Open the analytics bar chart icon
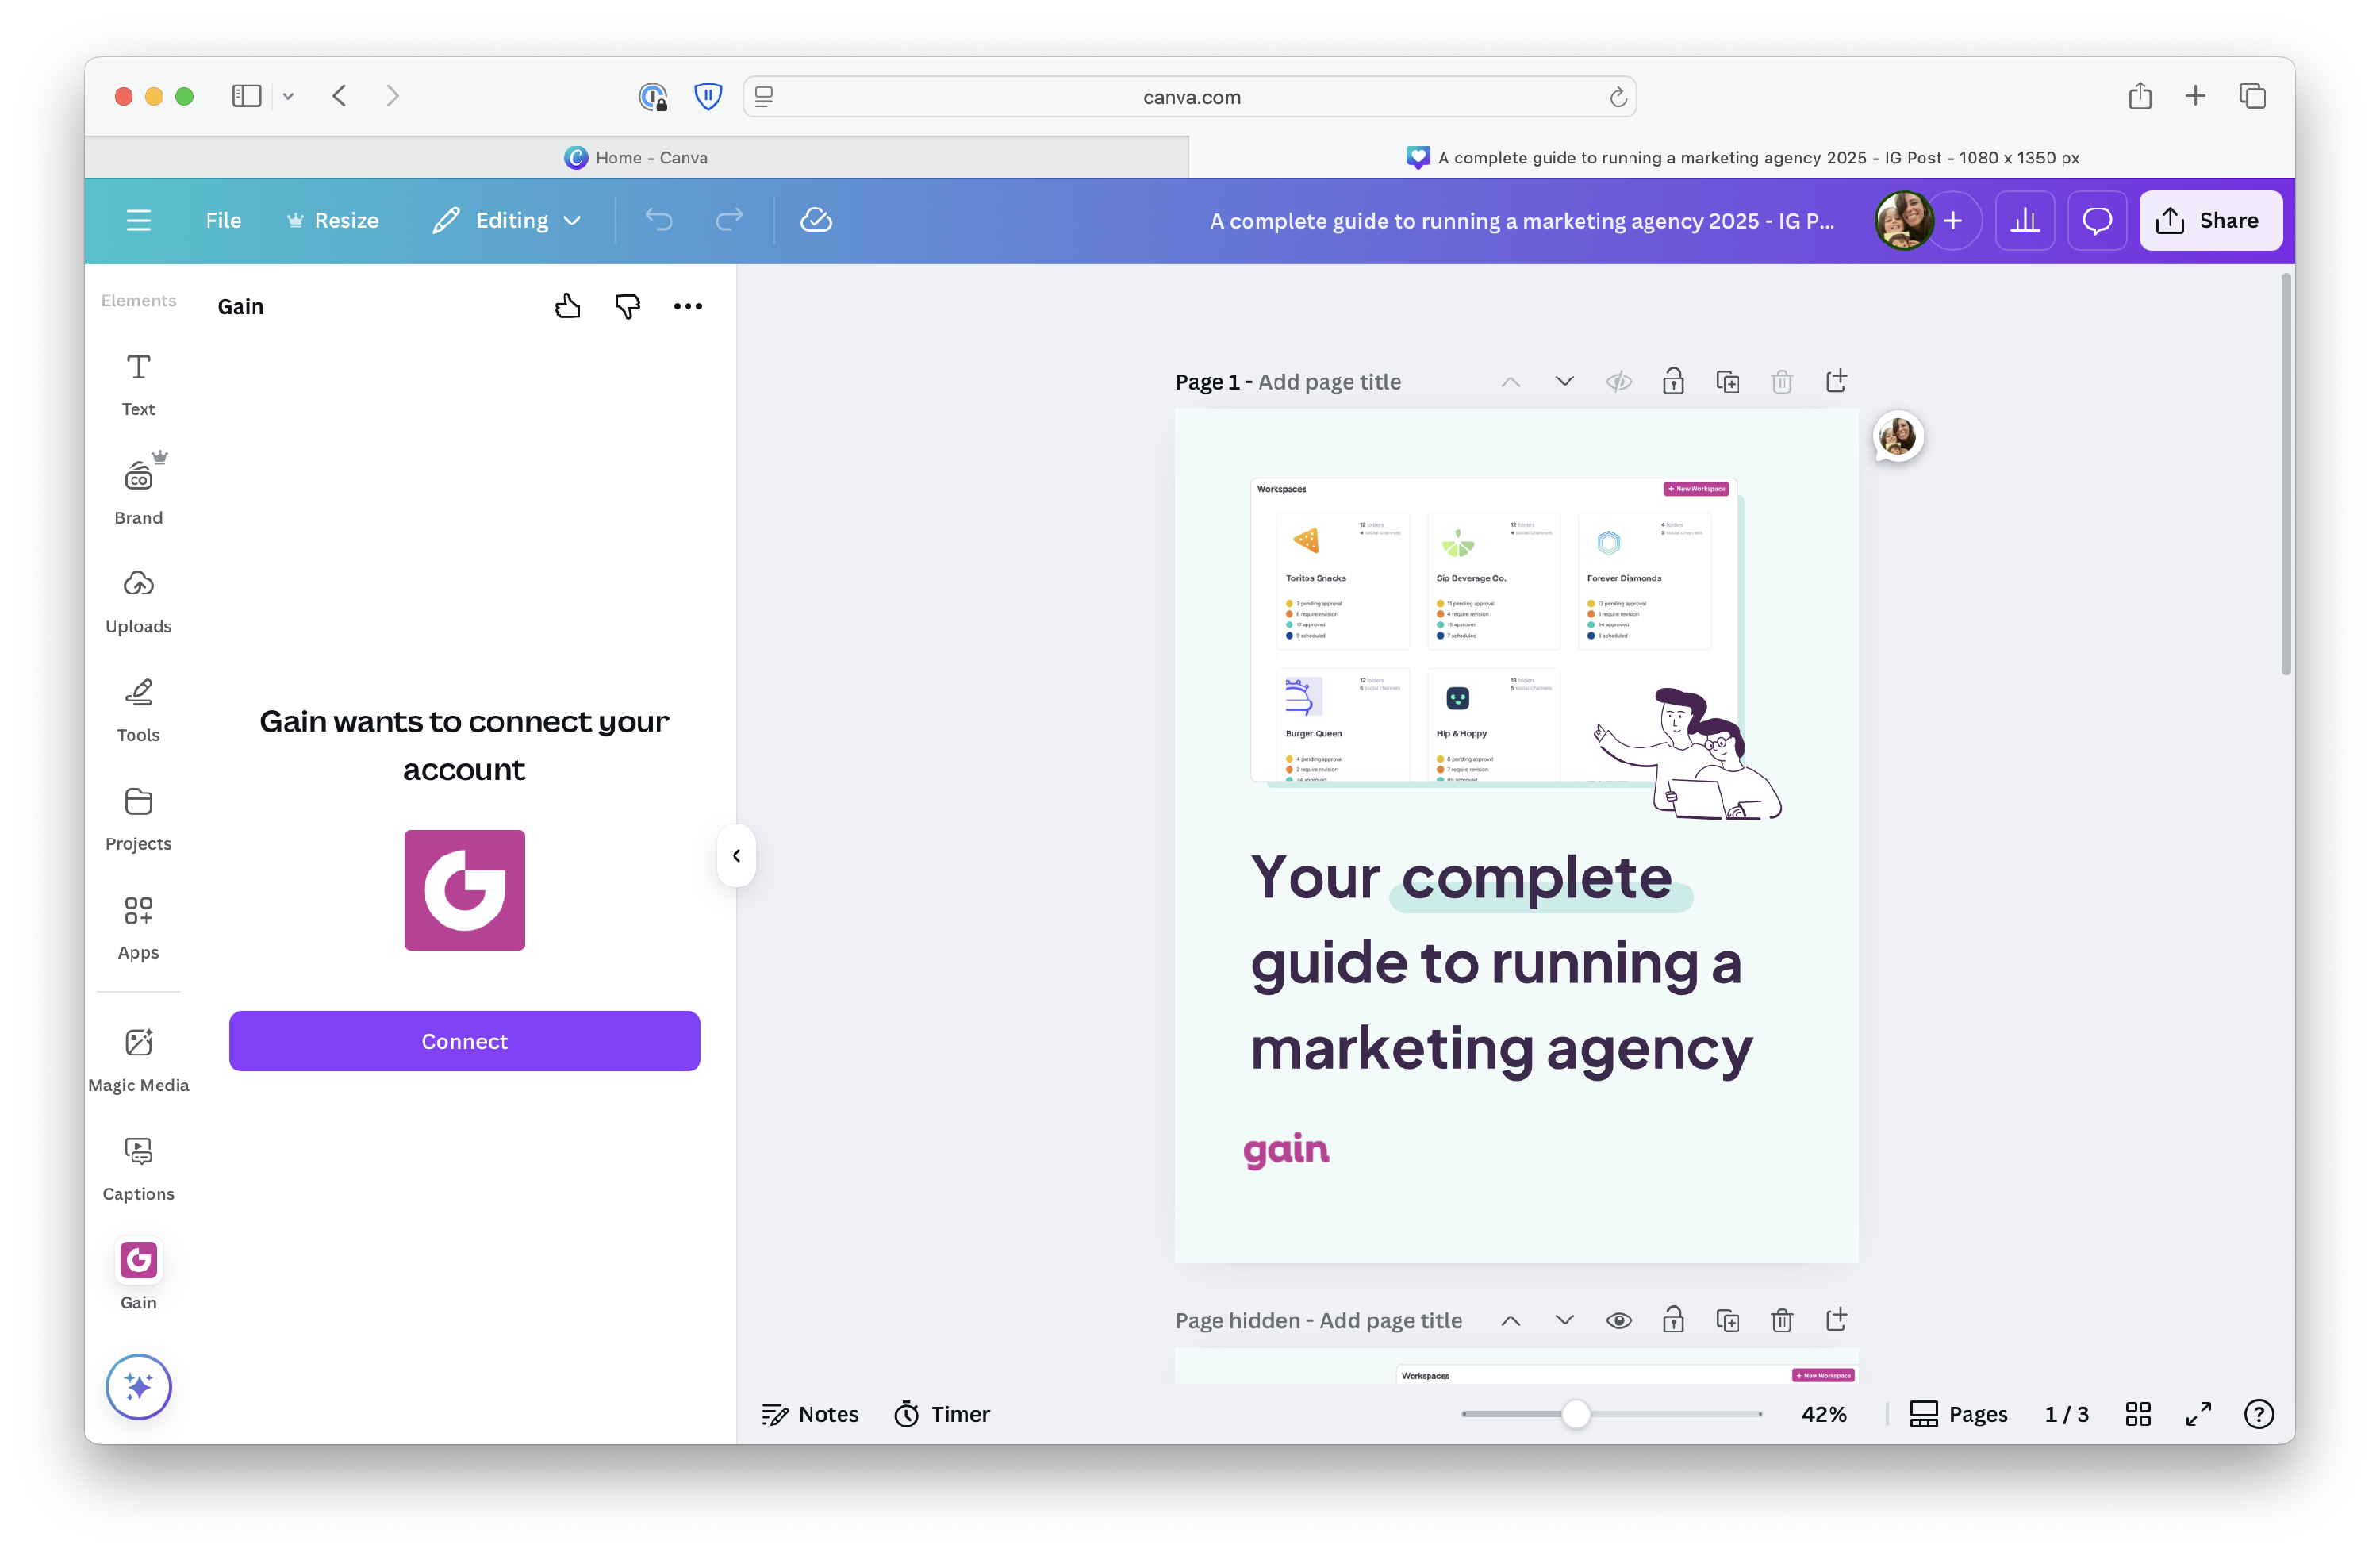This screenshot has width=2380, height=1556. coord(2024,220)
